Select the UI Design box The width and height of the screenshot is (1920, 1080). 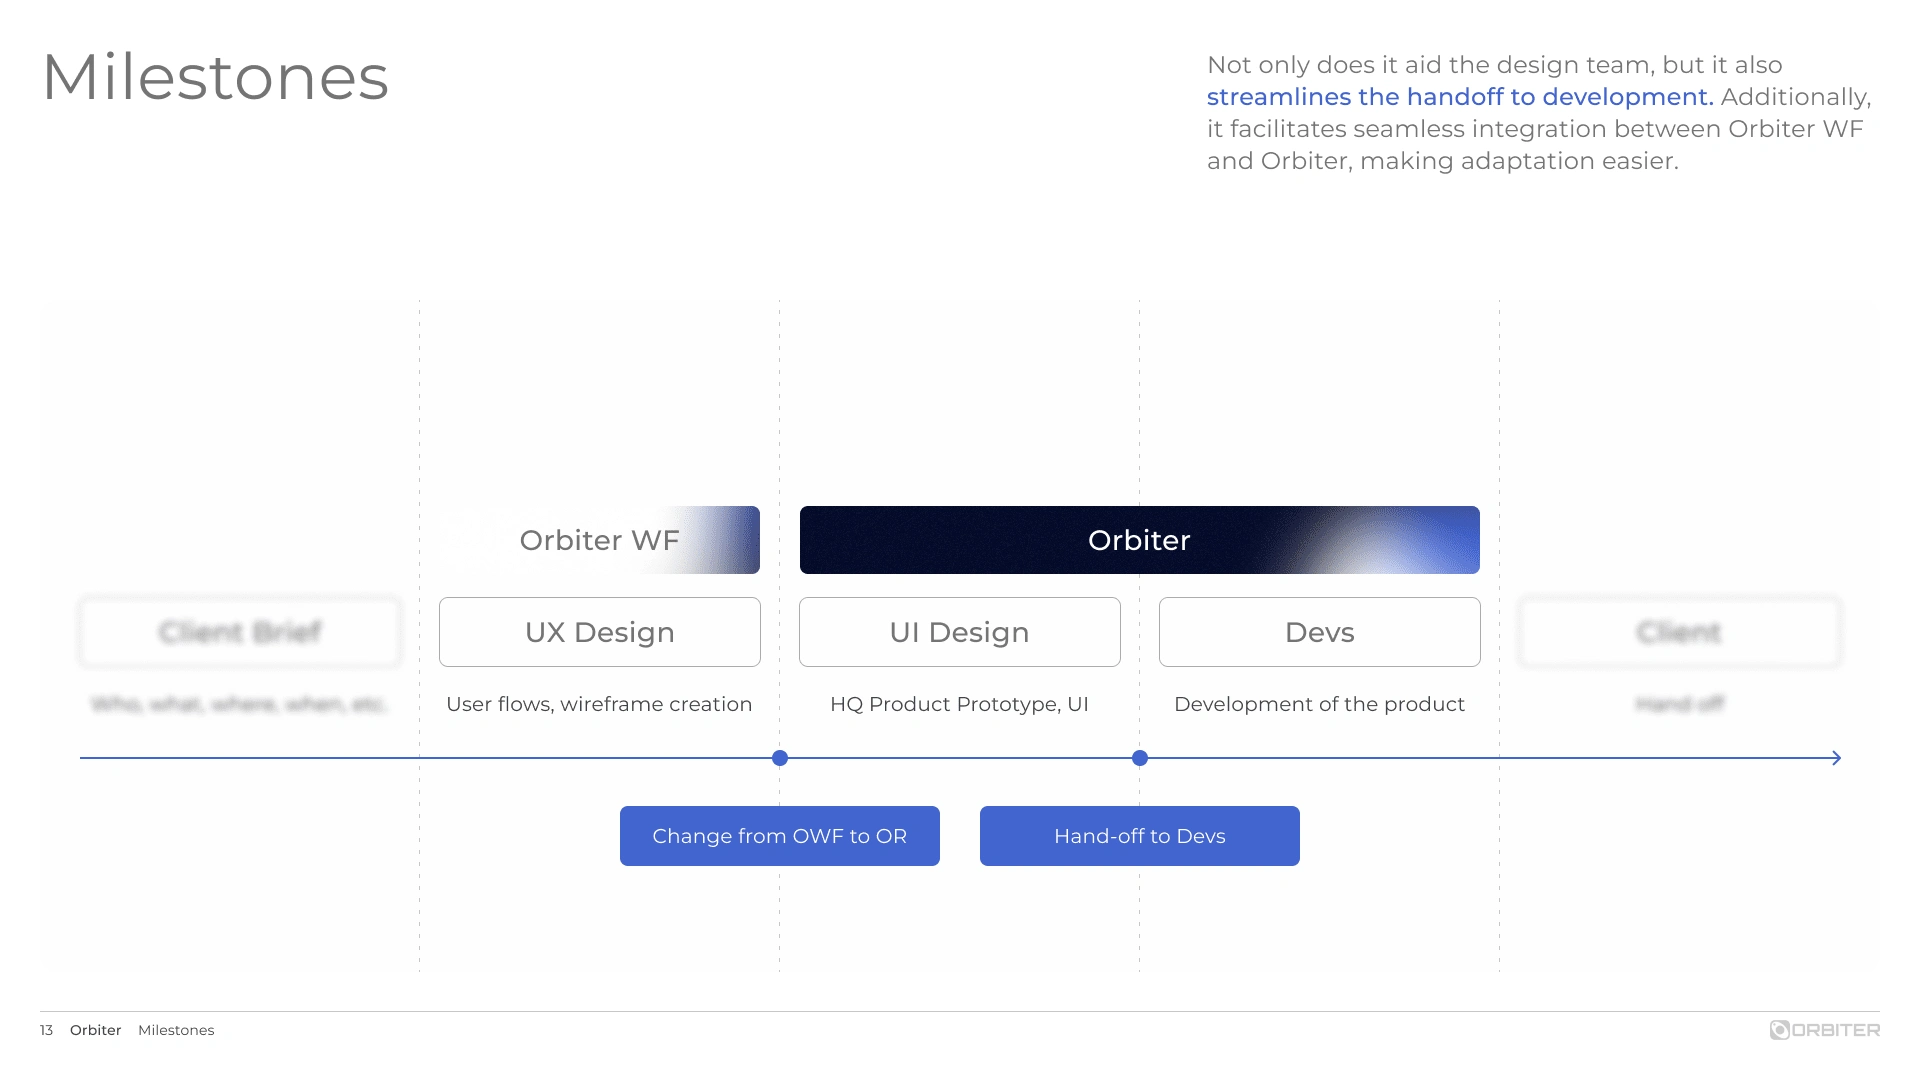pyautogui.click(x=960, y=632)
